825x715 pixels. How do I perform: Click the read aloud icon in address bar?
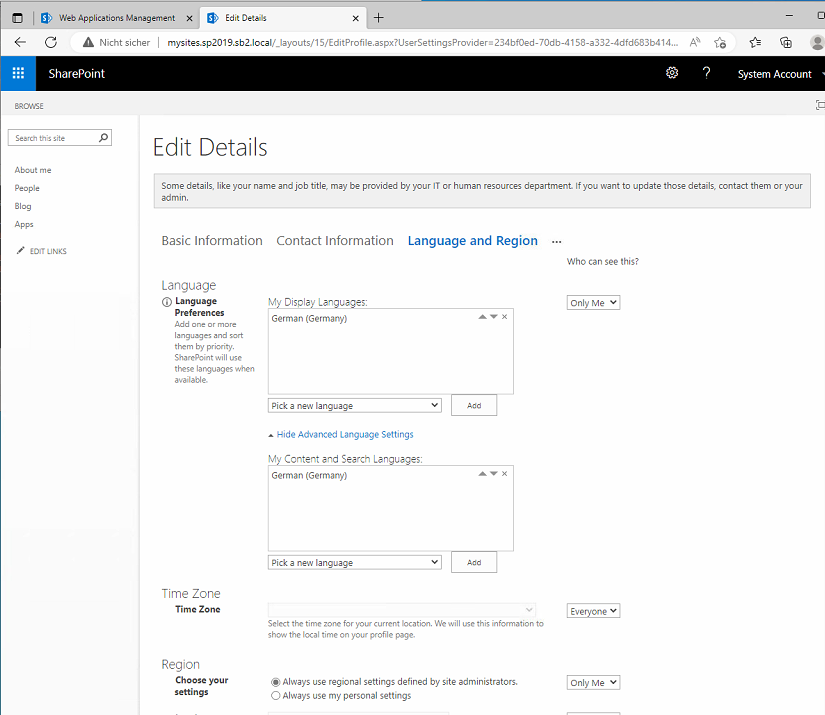(x=695, y=42)
